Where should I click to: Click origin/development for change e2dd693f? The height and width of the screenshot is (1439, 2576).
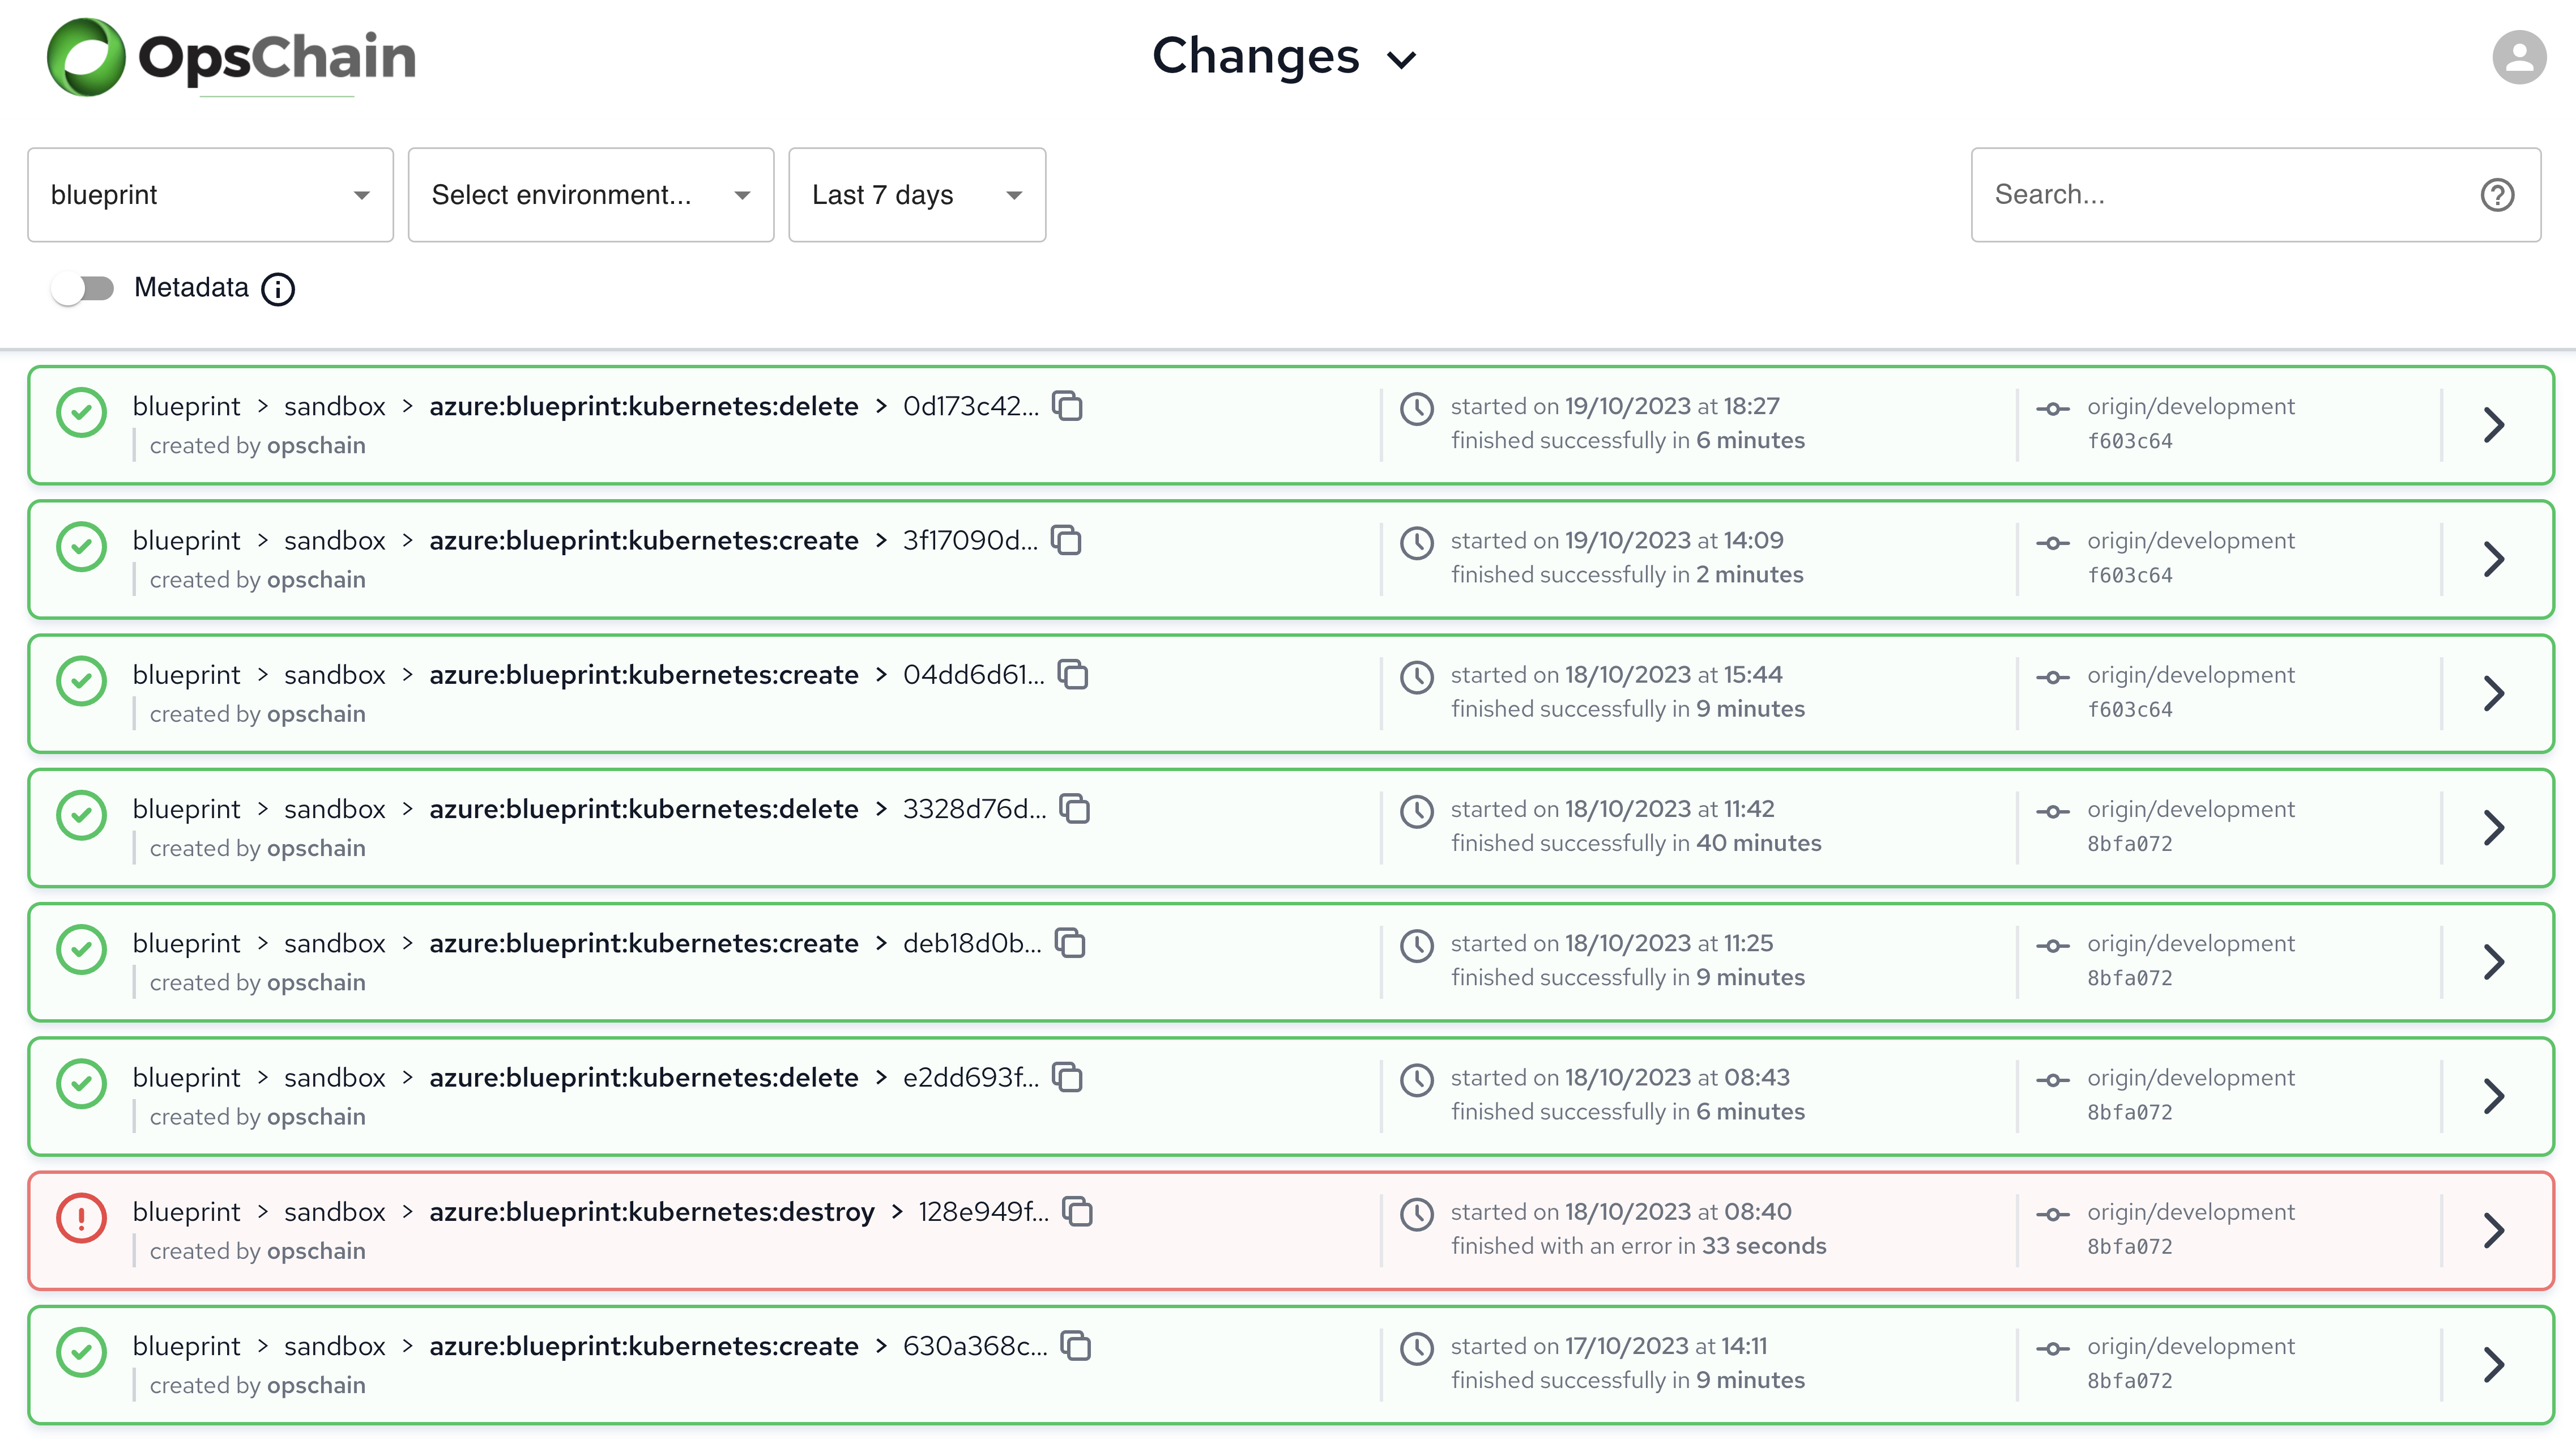(2190, 1078)
